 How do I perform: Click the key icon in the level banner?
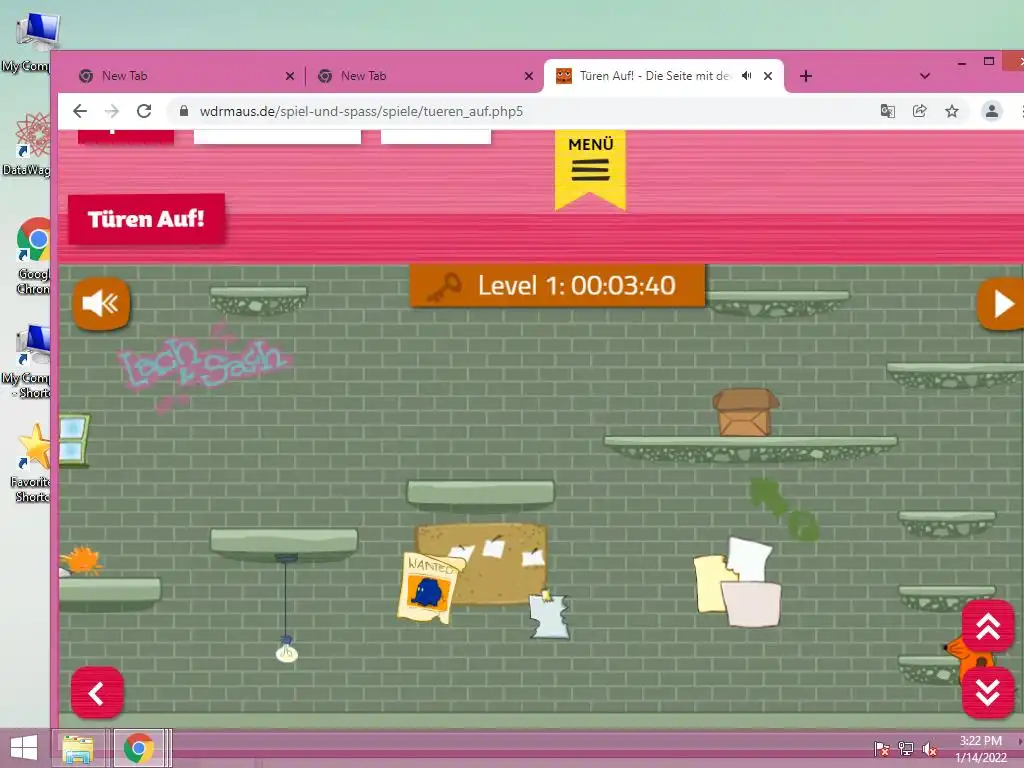click(x=444, y=287)
